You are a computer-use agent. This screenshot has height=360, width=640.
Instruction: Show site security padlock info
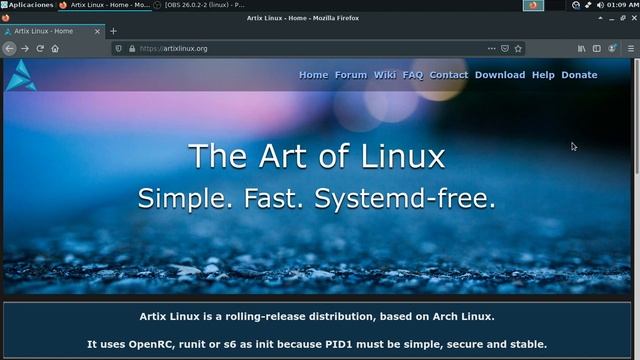[x=132, y=49]
